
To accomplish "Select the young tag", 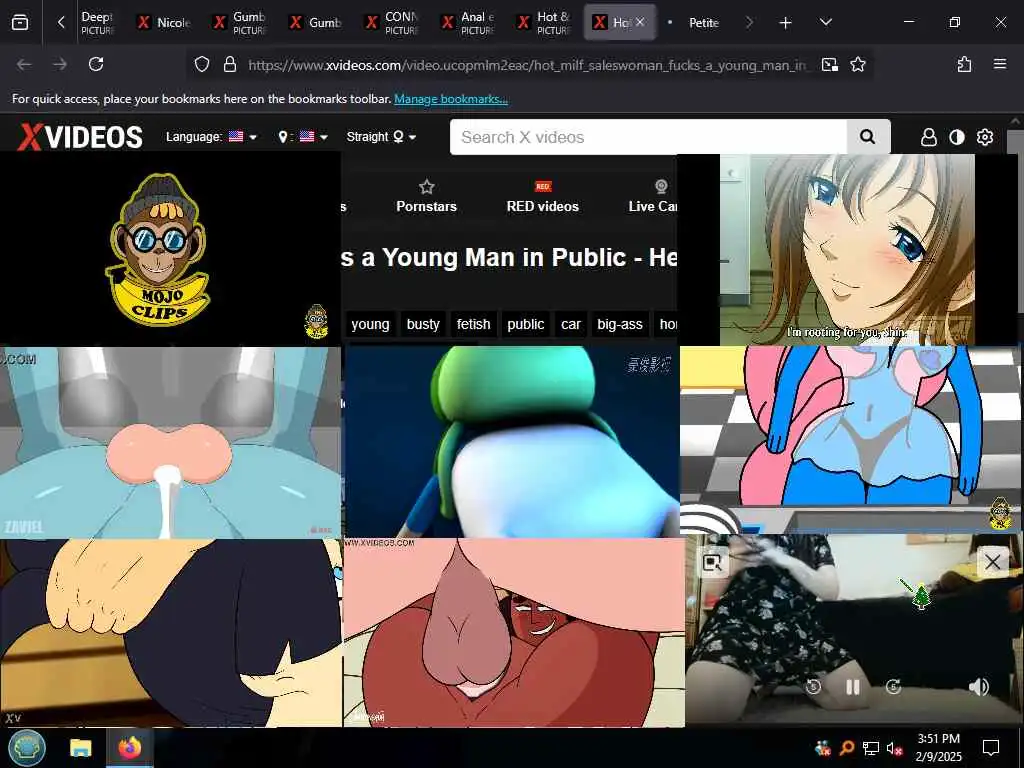I will (370, 325).
